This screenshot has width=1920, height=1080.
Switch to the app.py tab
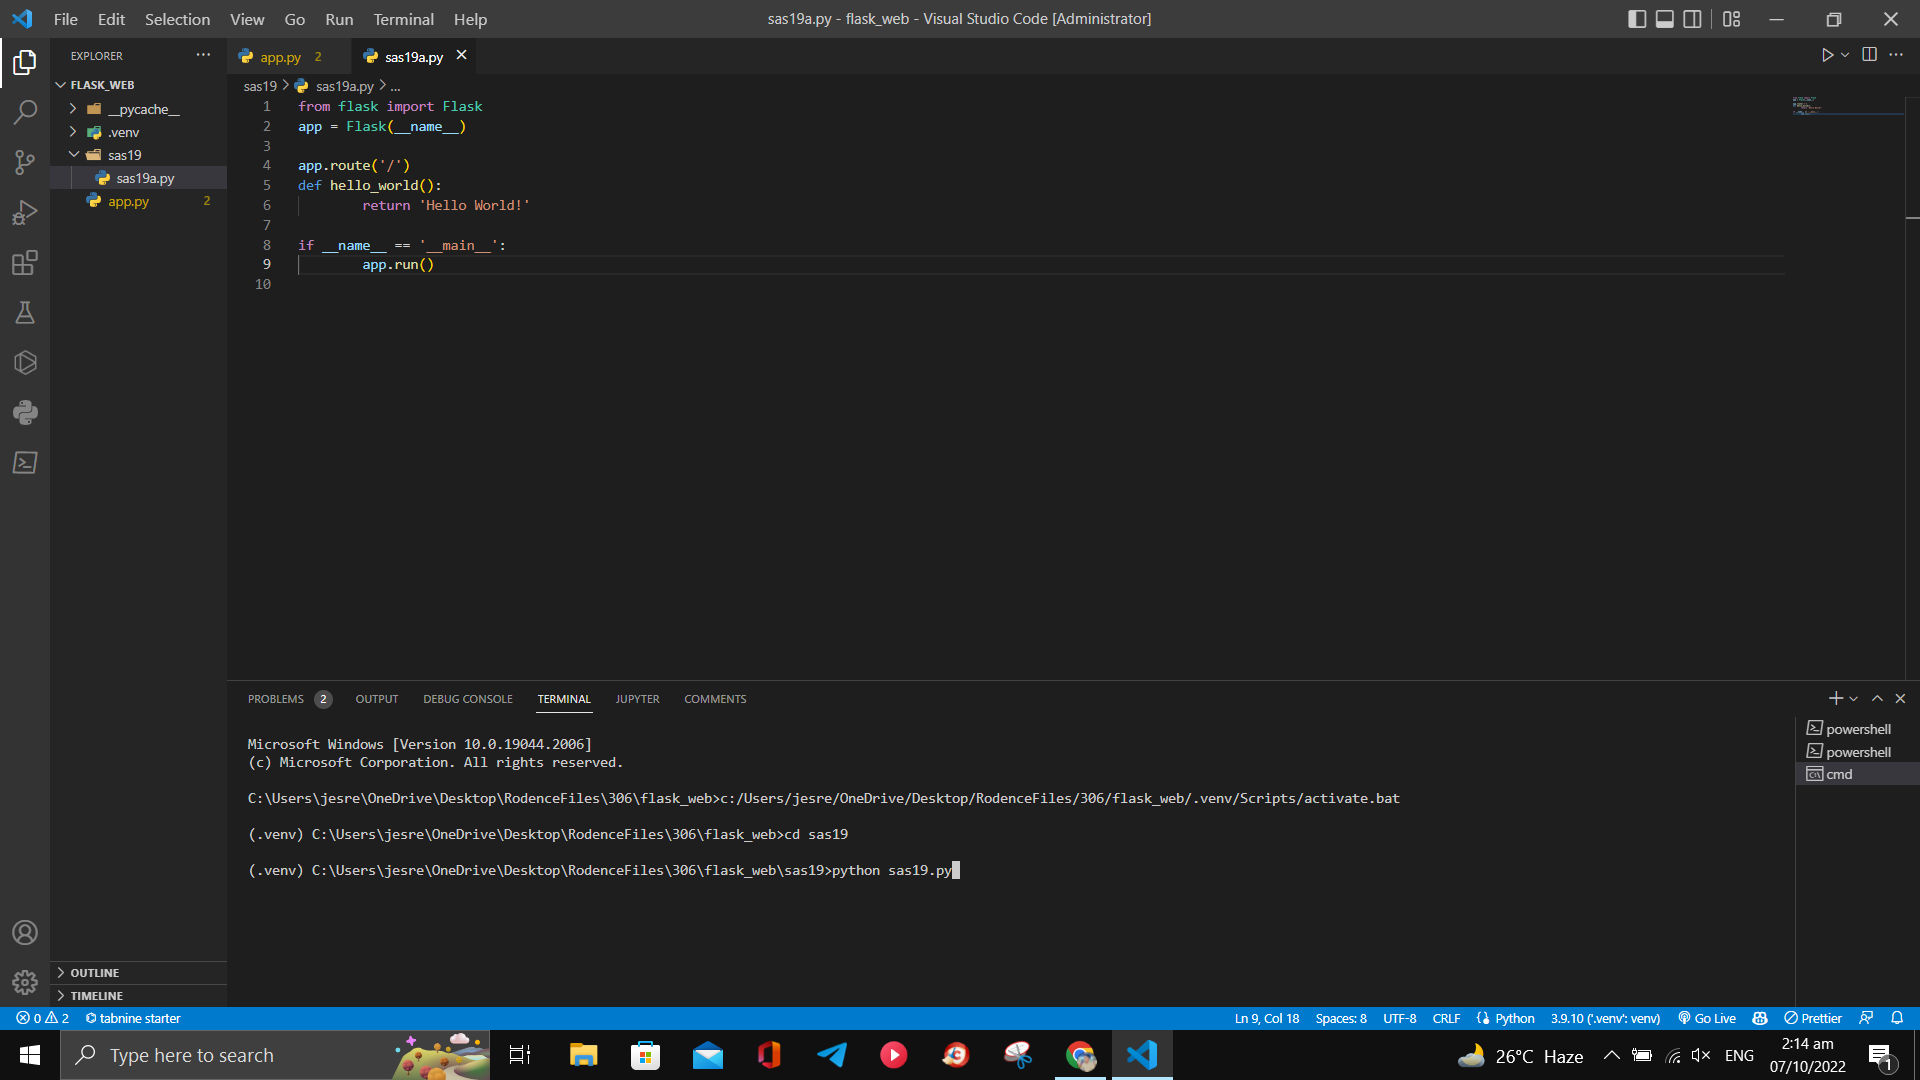280,57
